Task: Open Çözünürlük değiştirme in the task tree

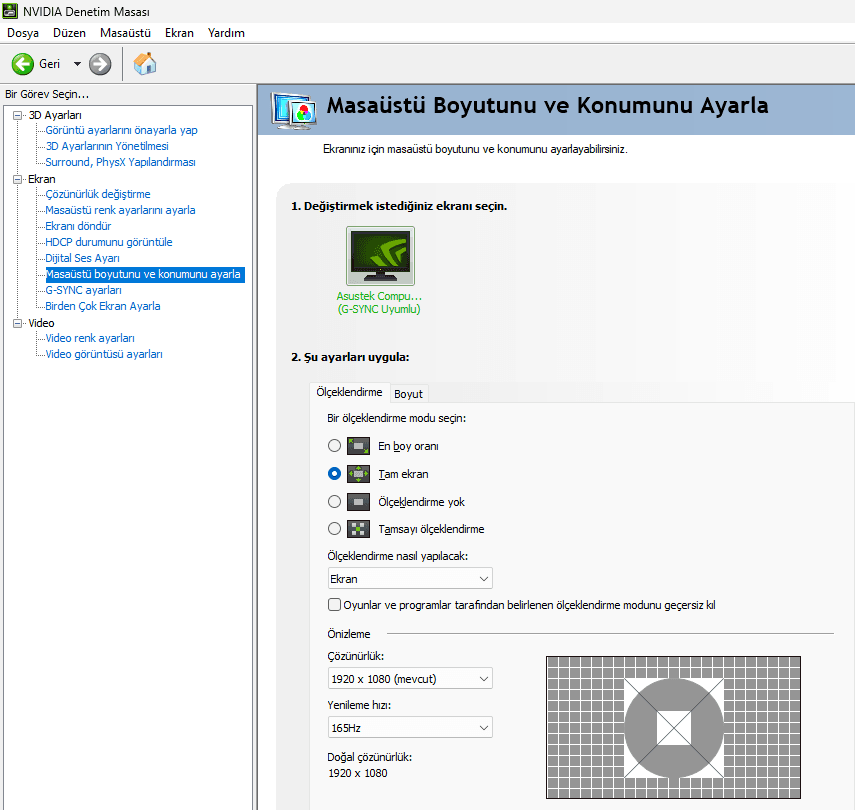Action: click(98, 194)
